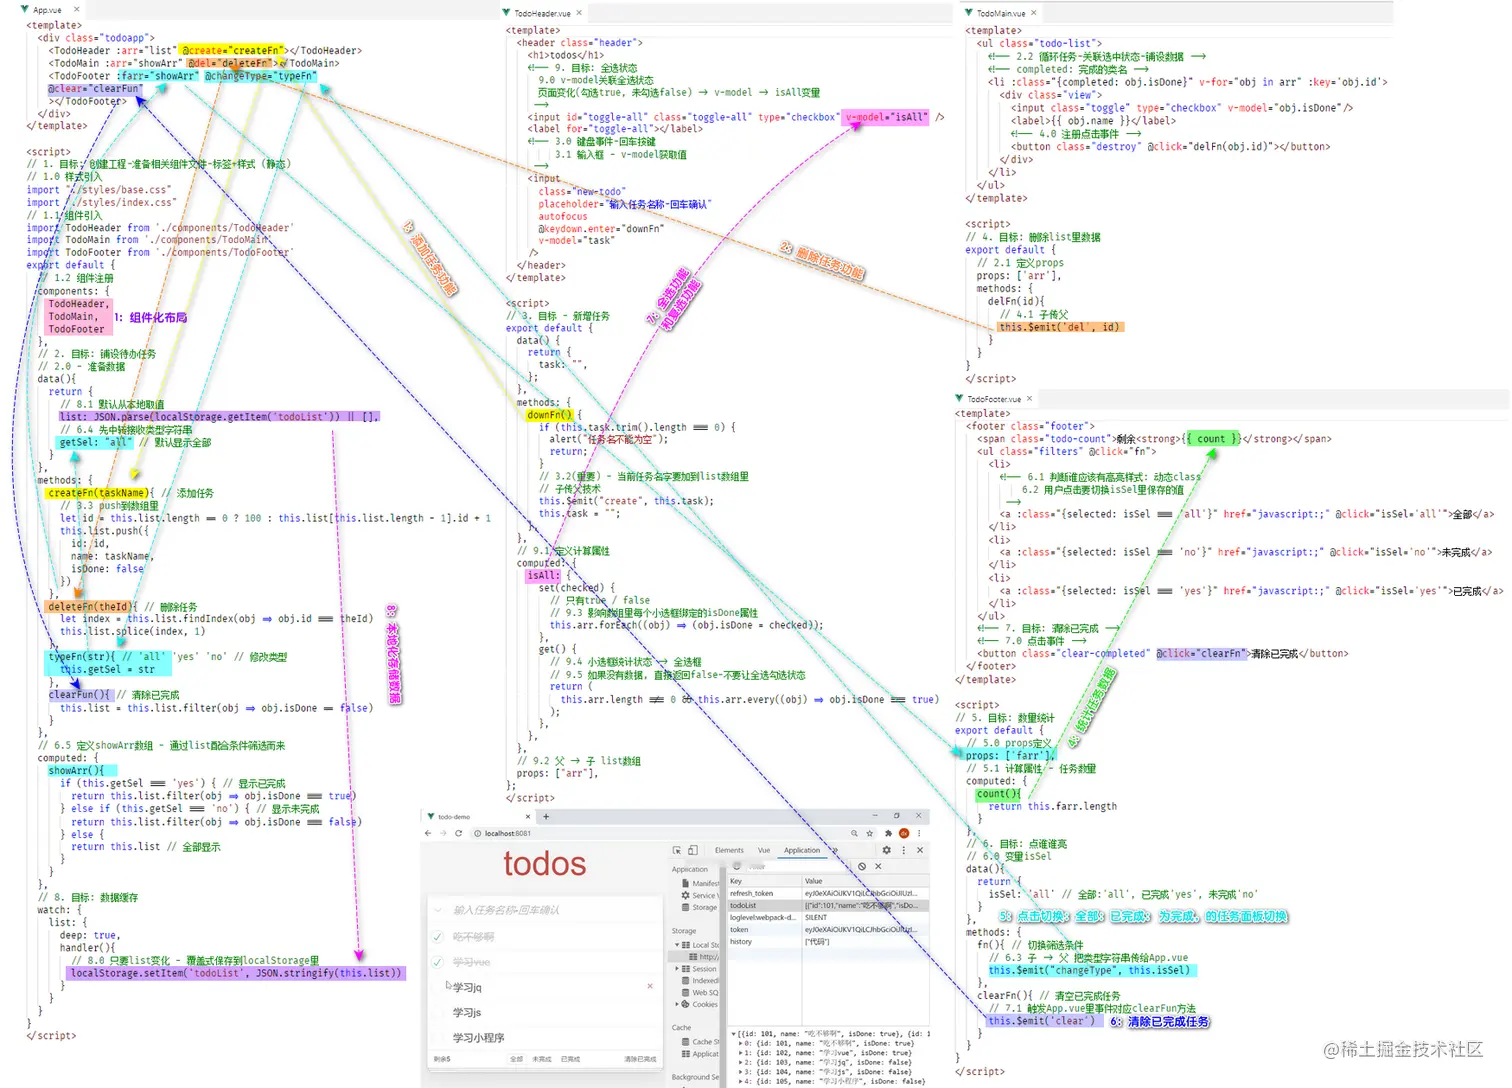Collapse the todoList array preview
The image size is (1512, 1088).
pos(733,1034)
